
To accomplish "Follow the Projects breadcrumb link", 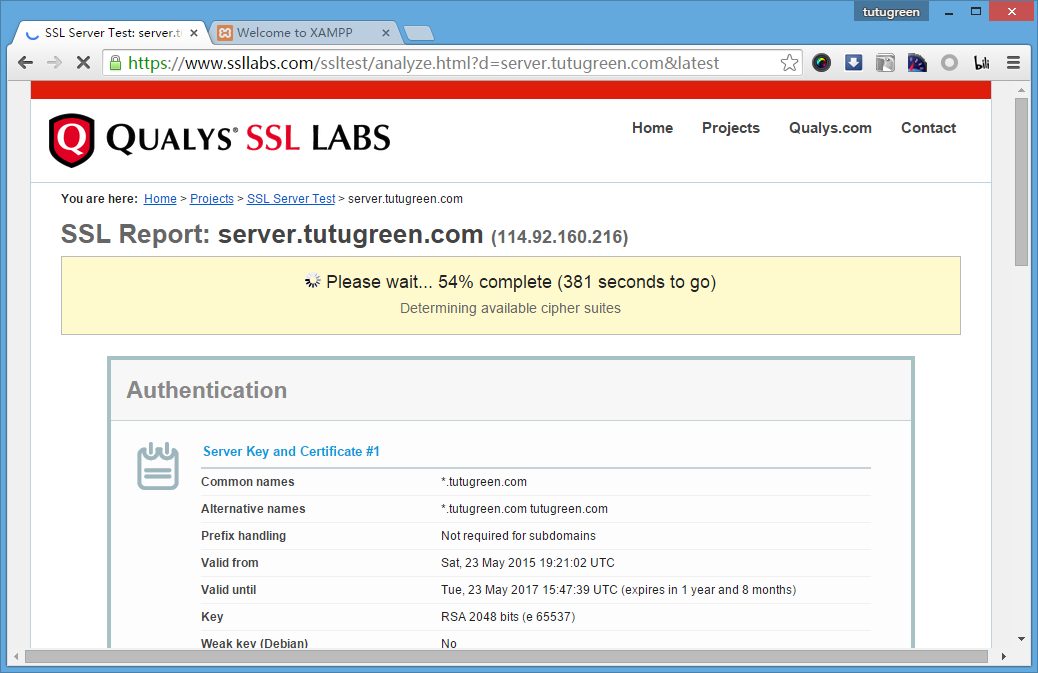I will 212,199.
